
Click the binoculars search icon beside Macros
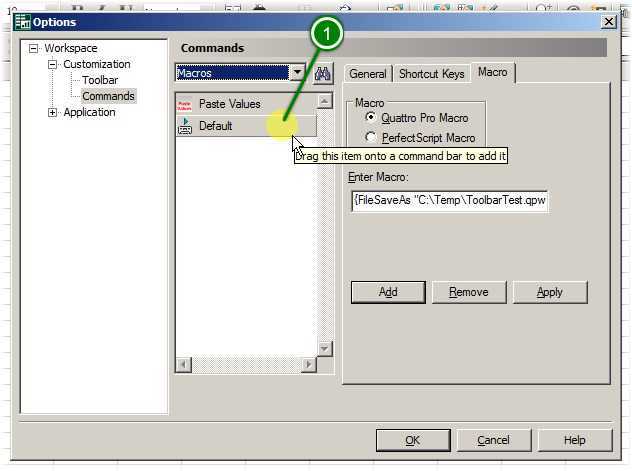[x=323, y=73]
